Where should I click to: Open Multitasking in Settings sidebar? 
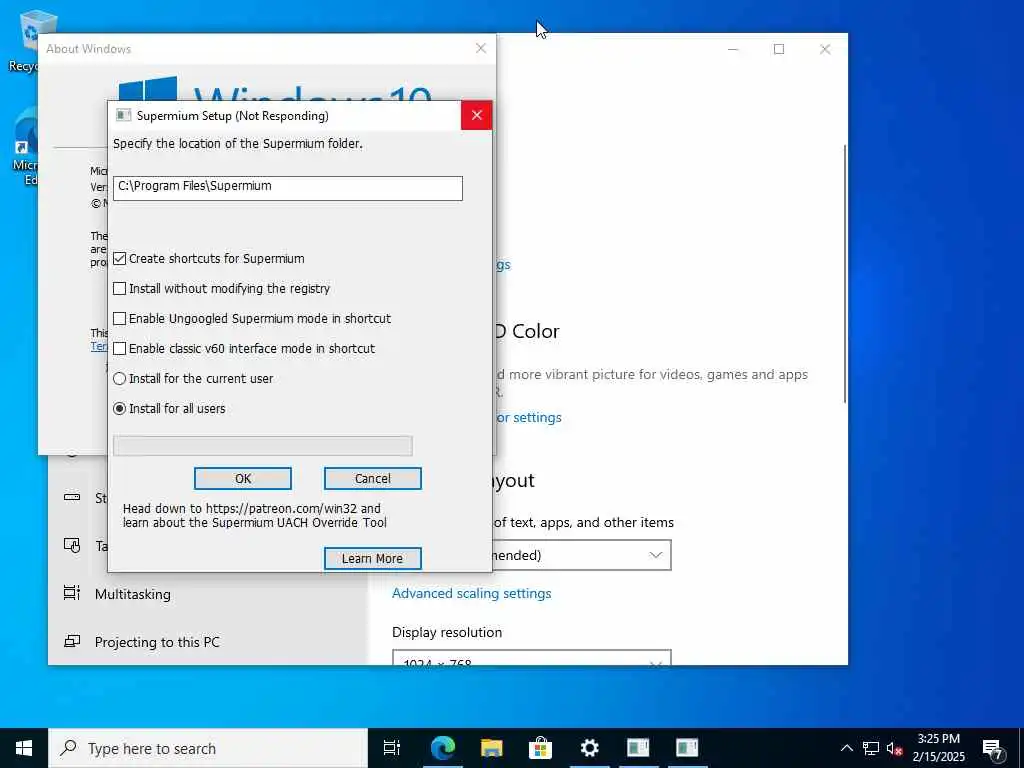133,594
